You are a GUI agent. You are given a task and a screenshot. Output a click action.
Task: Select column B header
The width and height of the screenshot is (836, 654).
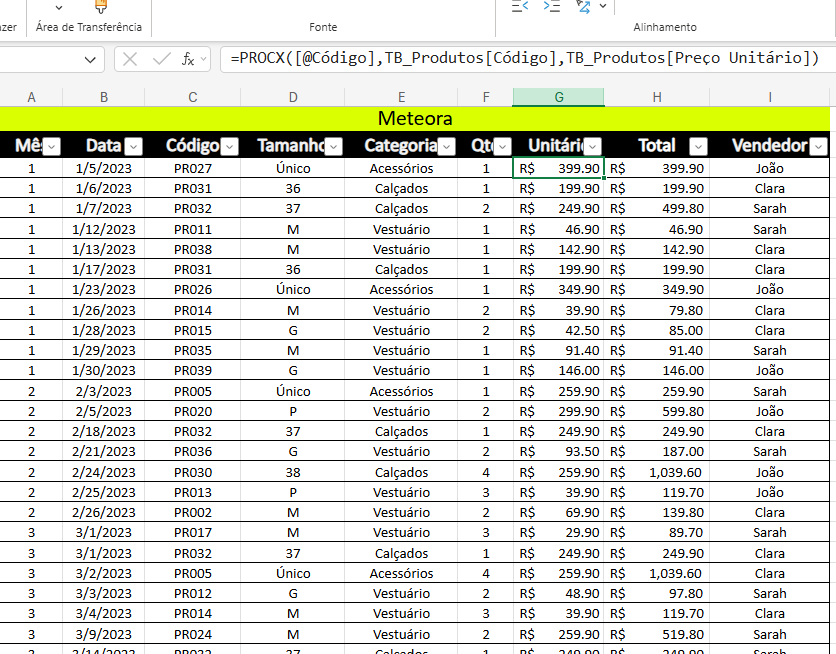(x=103, y=98)
